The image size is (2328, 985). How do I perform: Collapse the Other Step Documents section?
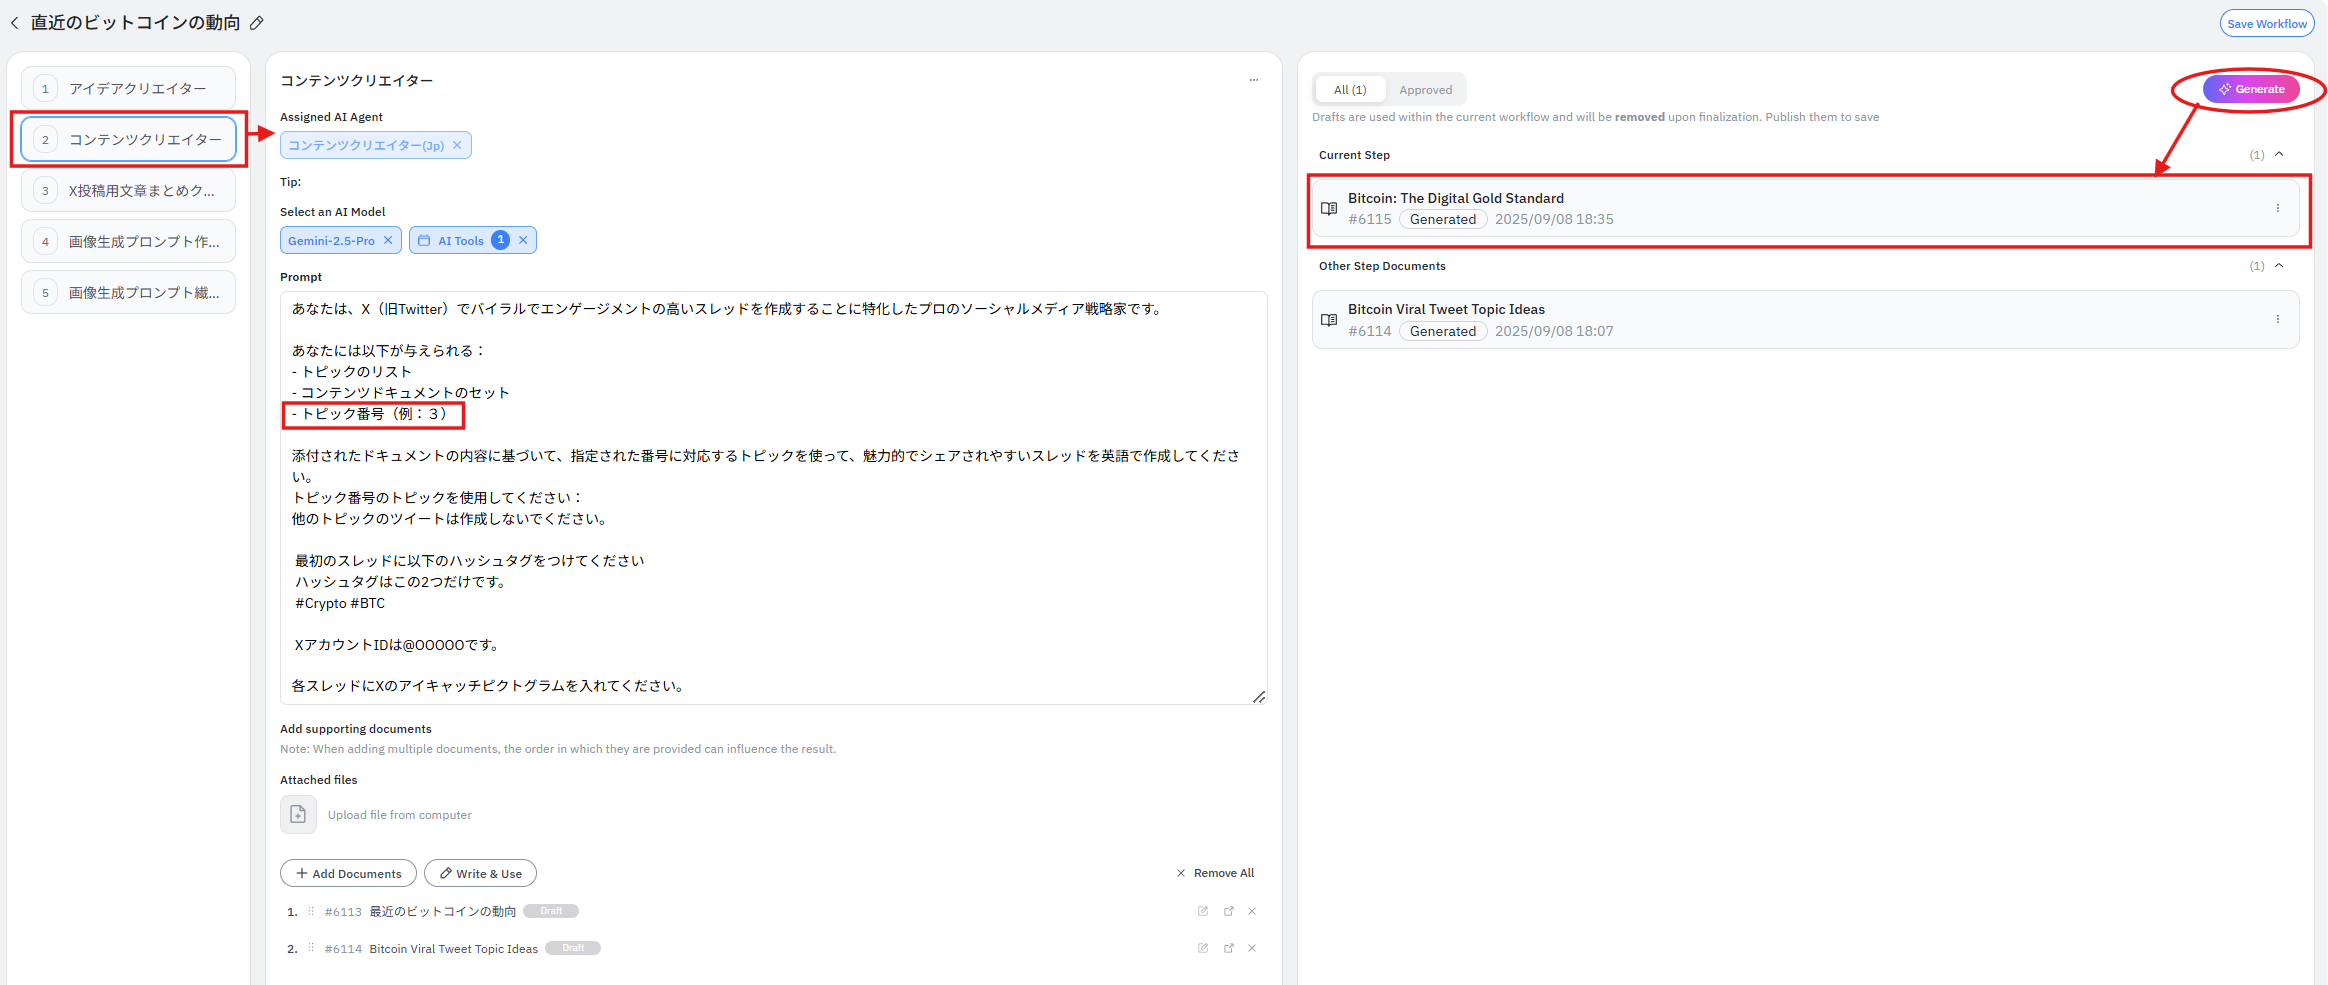click(2279, 266)
